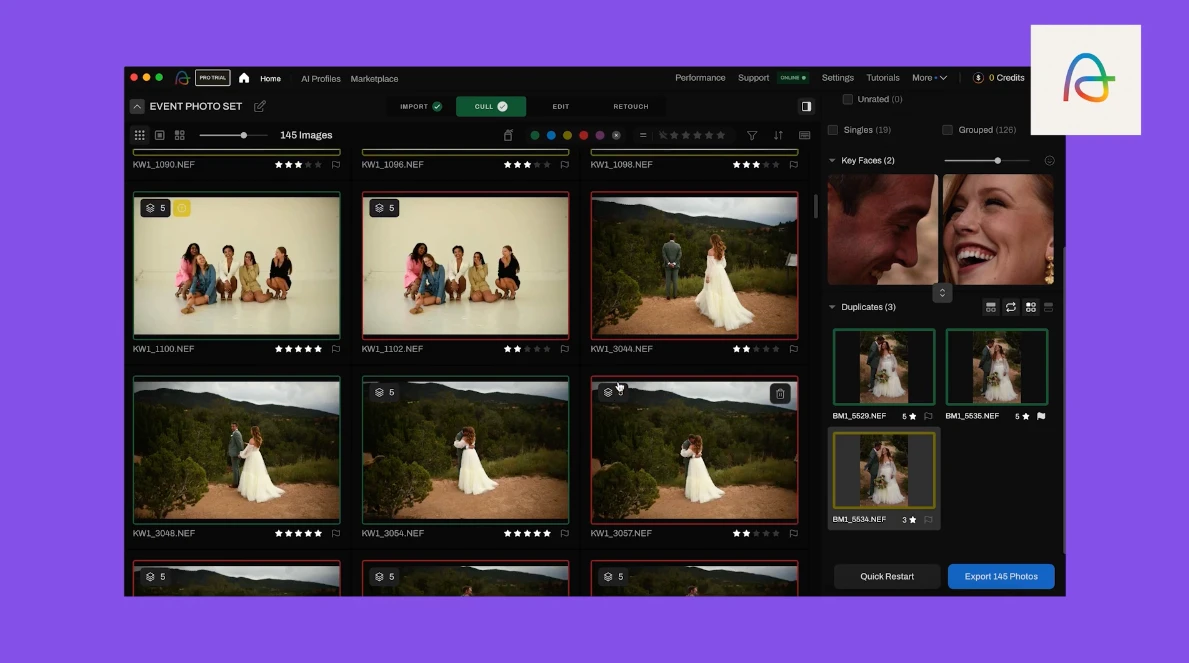Click the Duplicates stacked rows icon
Image resolution: width=1189 pixels, height=663 pixels.
(1049, 307)
